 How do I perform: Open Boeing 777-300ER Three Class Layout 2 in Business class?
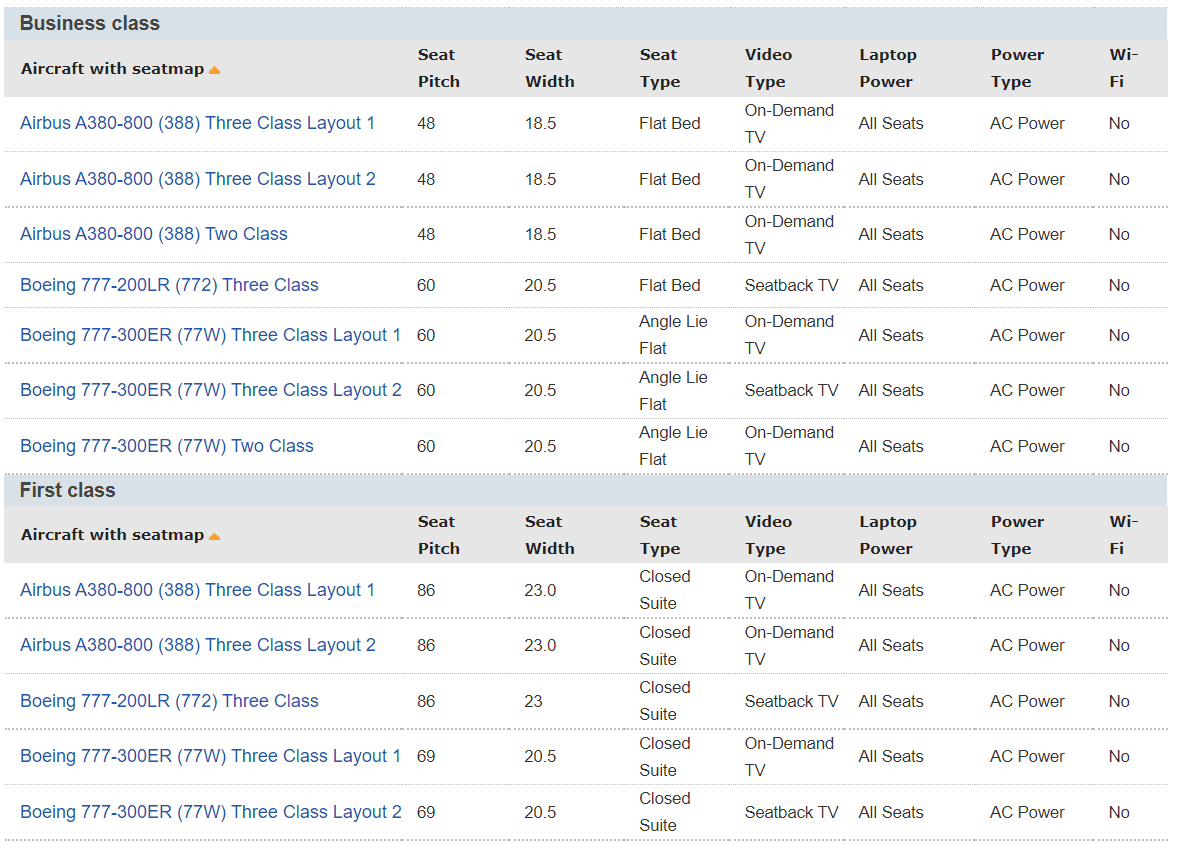[210, 390]
